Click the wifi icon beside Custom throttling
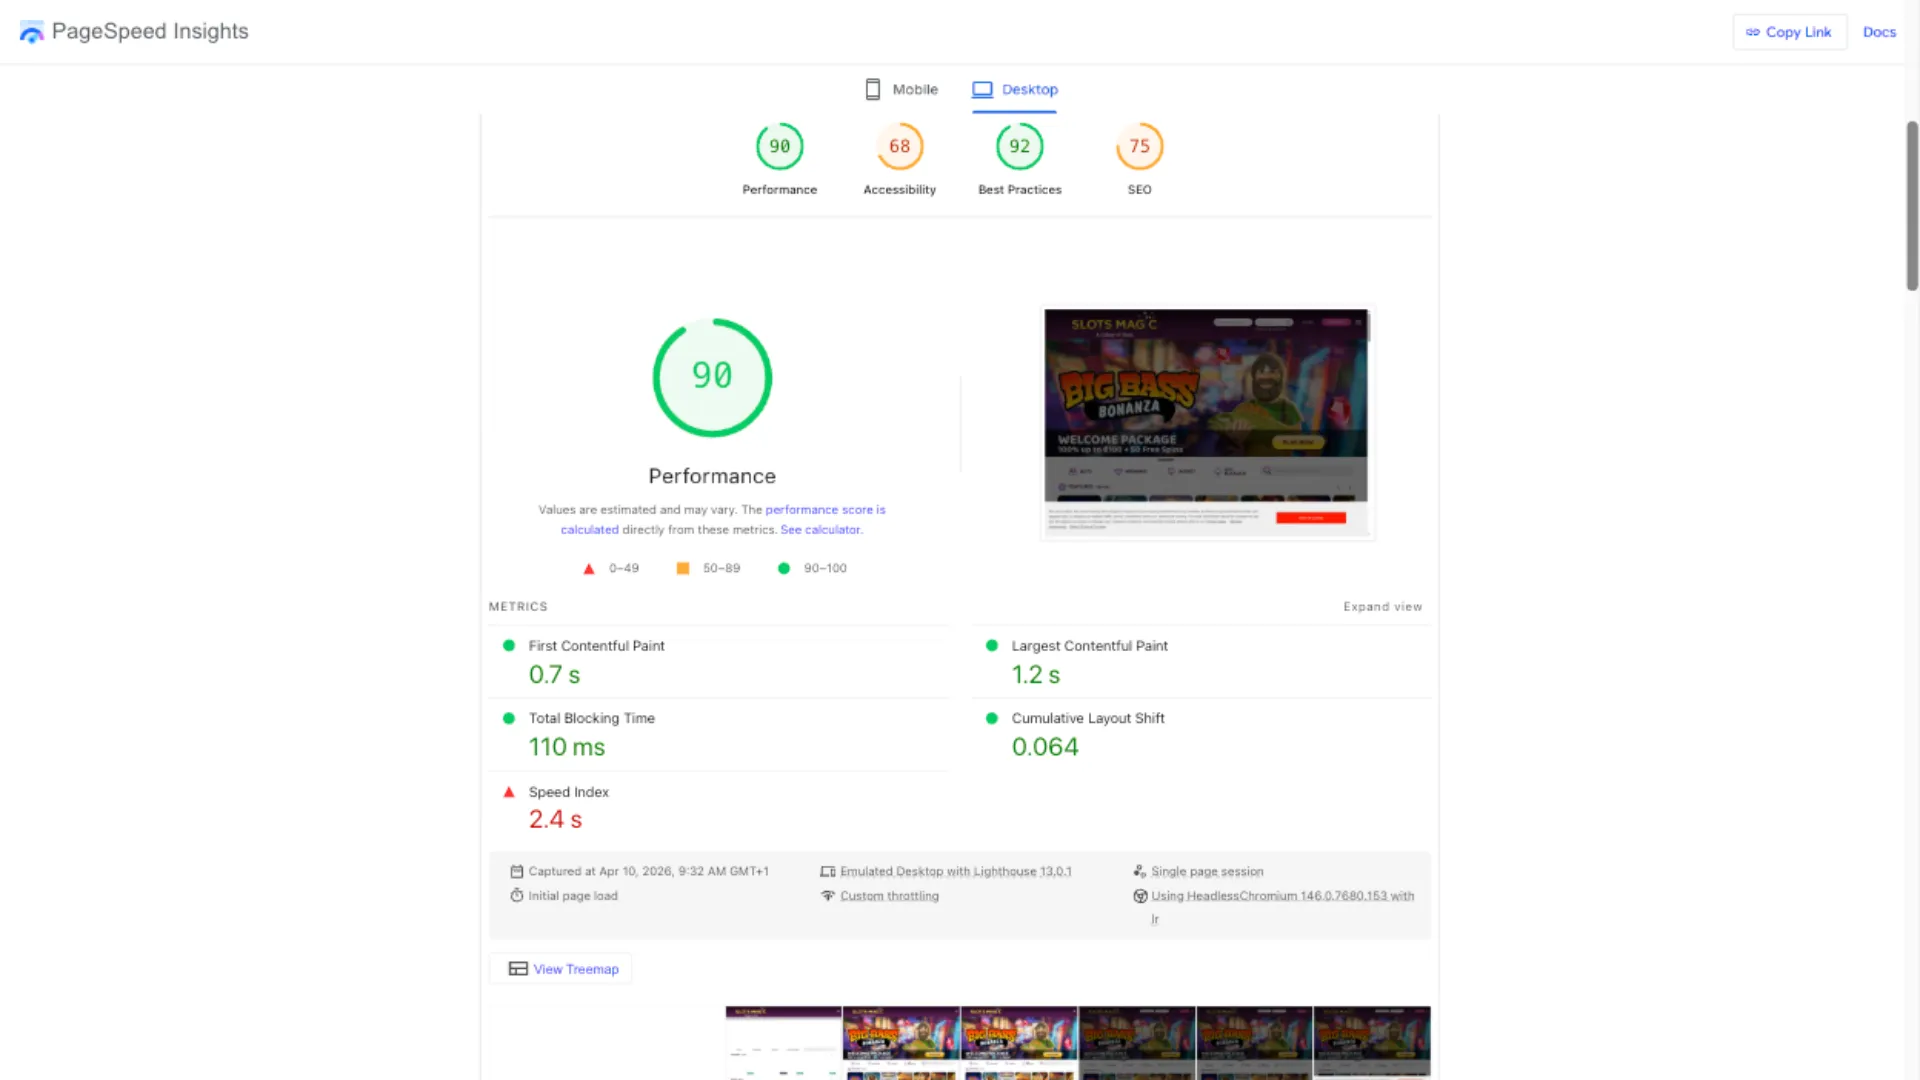The height and width of the screenshot is (1080, 1920). point(828,896)
